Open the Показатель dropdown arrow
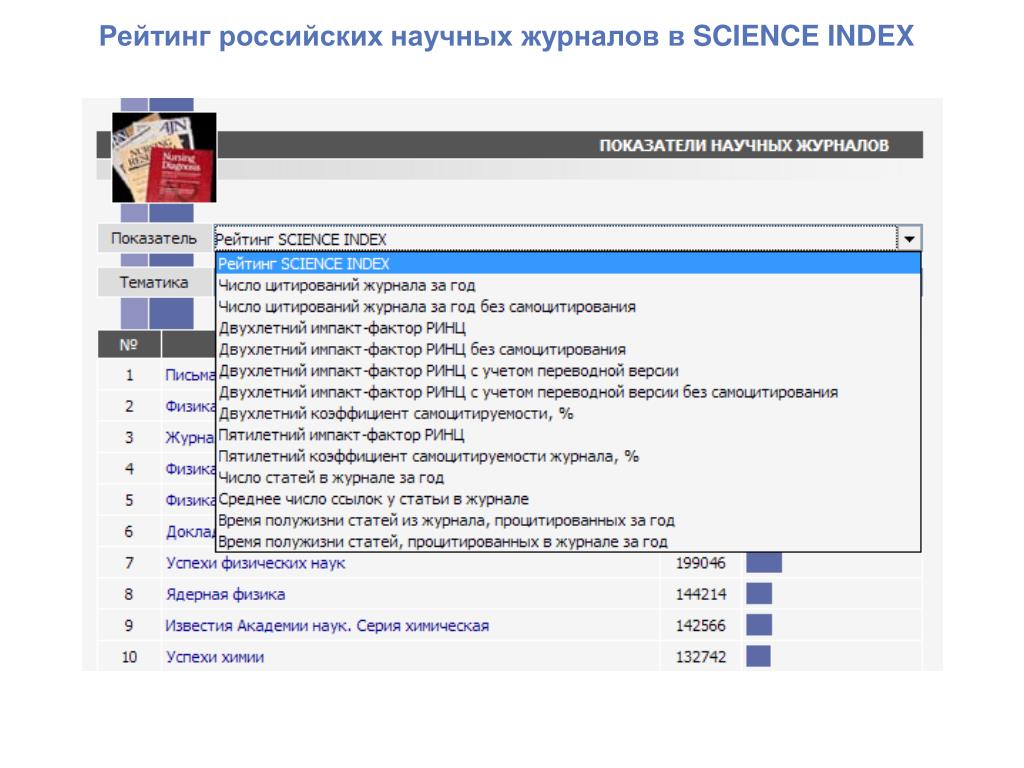Image resolution: width=1024 pixels, height=768 pixels. point(909,239)
